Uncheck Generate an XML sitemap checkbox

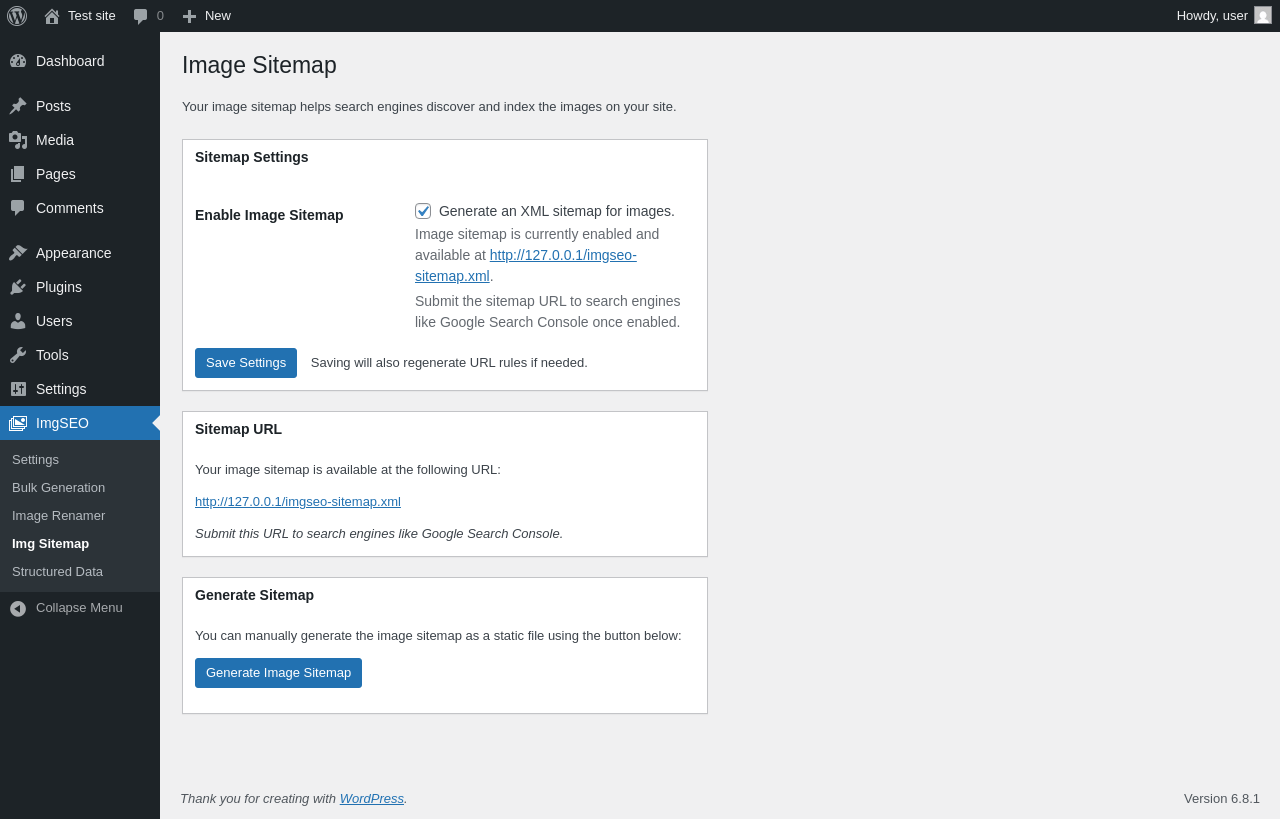tap(423, 211)
